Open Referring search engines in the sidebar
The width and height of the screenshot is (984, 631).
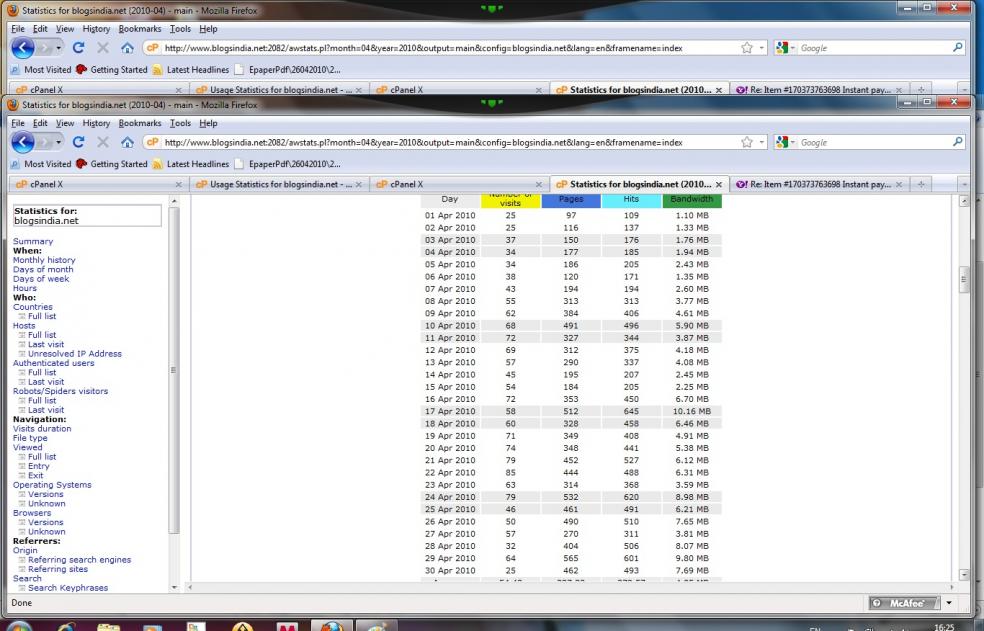79,560
